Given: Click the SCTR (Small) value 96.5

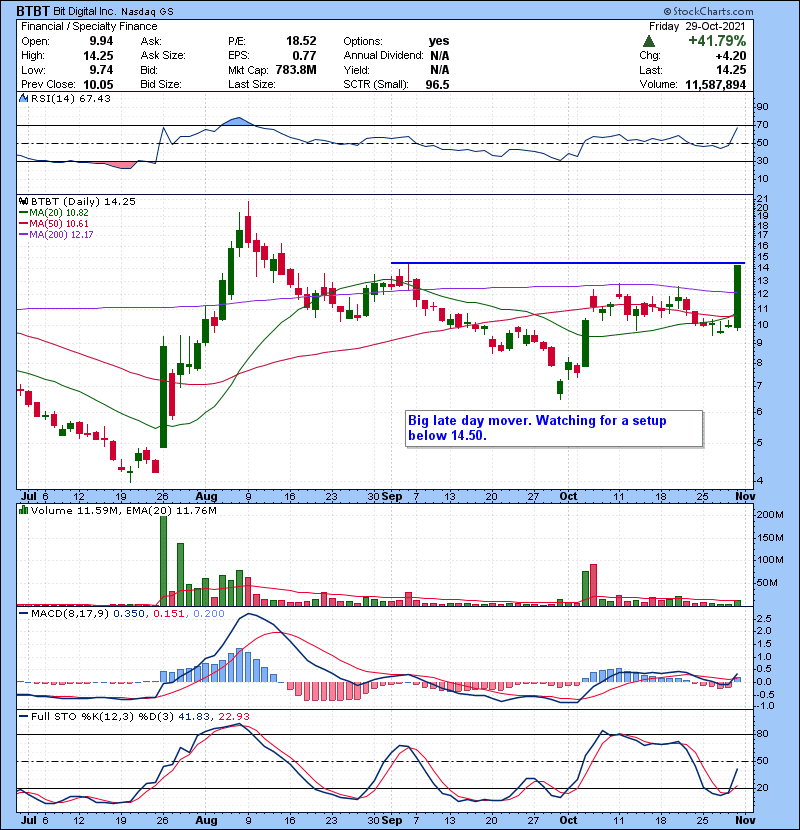Looking at the screenshot, I should coord(437,85).
